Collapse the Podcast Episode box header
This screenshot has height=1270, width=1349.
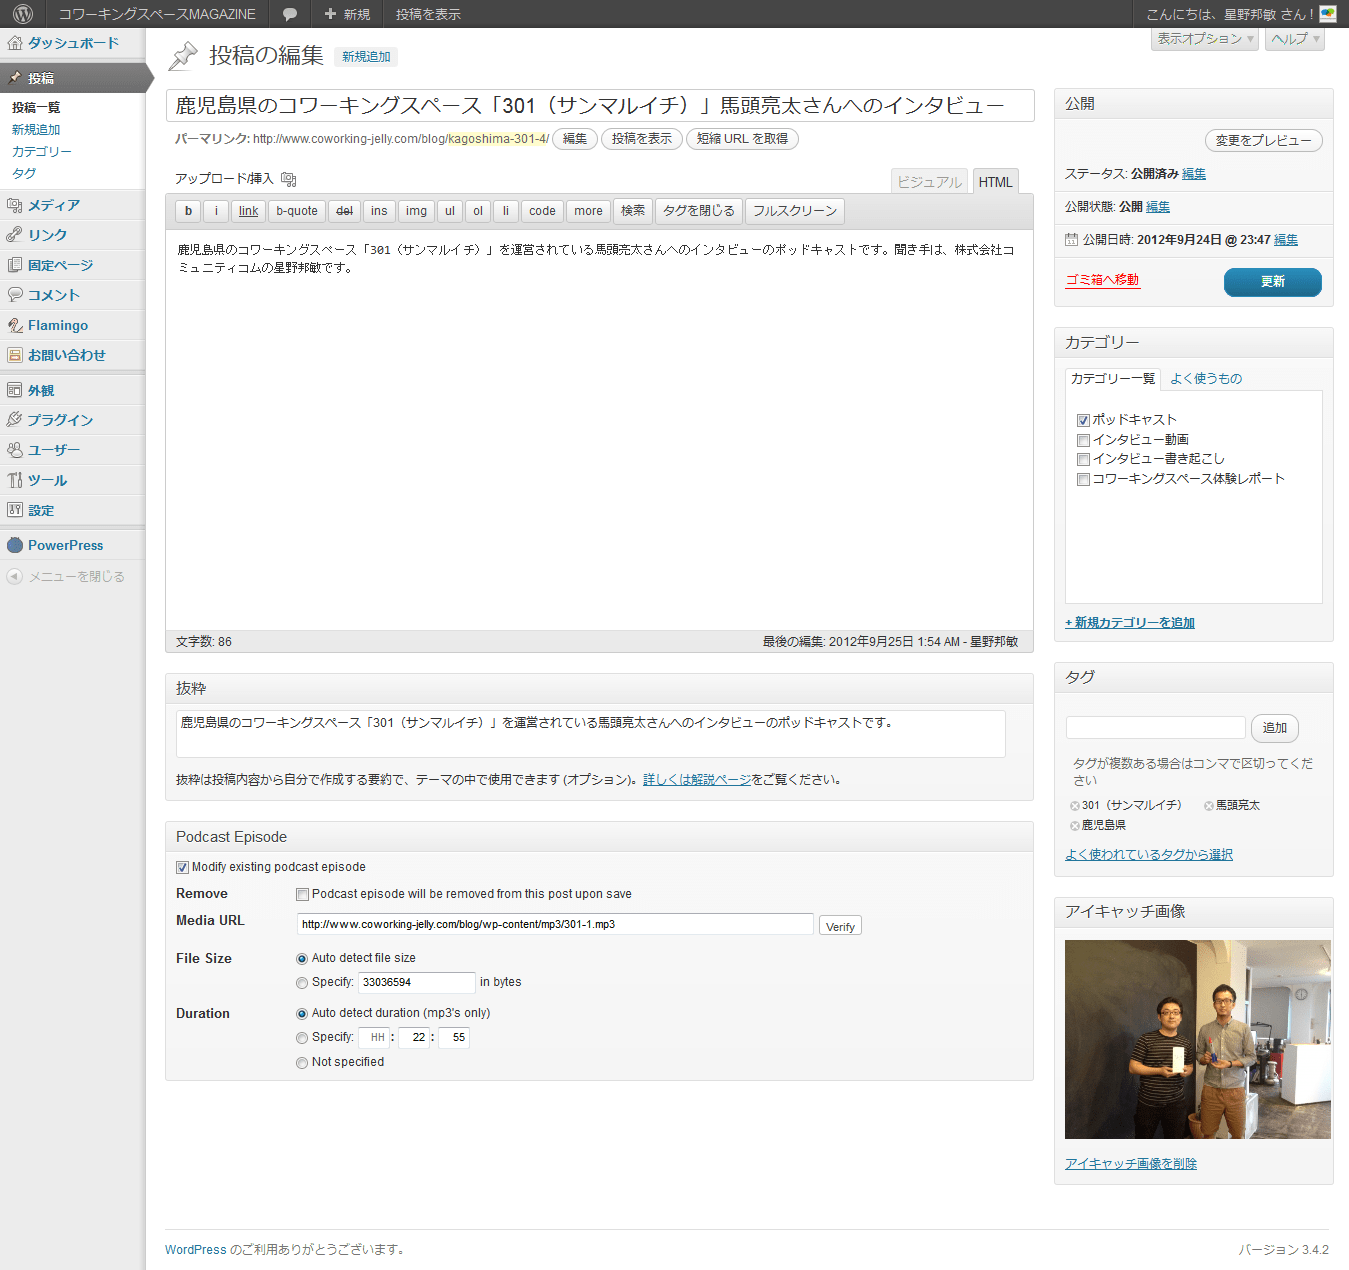pyautogui.click(x=599, y=837)
